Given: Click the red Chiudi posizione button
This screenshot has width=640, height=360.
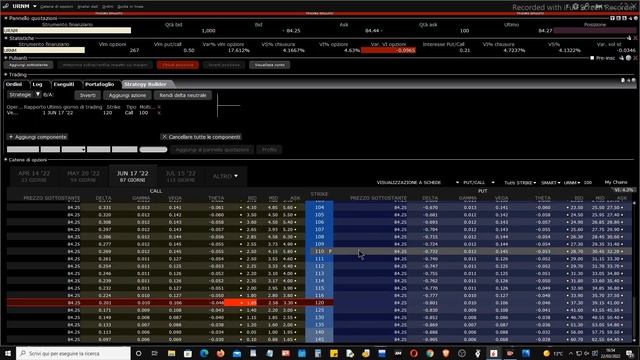Looking at the screenshot, I should pyautogui.click(x=178, y=65).
